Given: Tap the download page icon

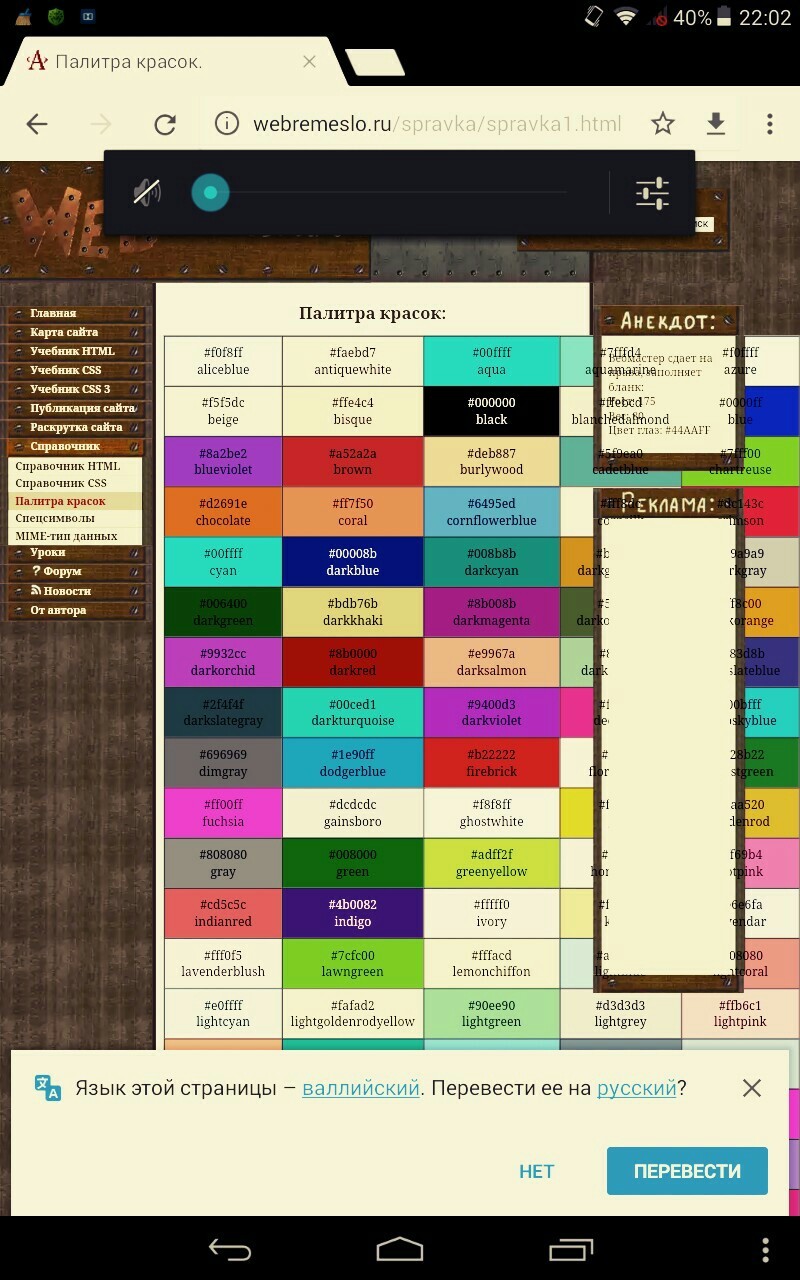Looking at the screenshot, I should coord(715,124).
